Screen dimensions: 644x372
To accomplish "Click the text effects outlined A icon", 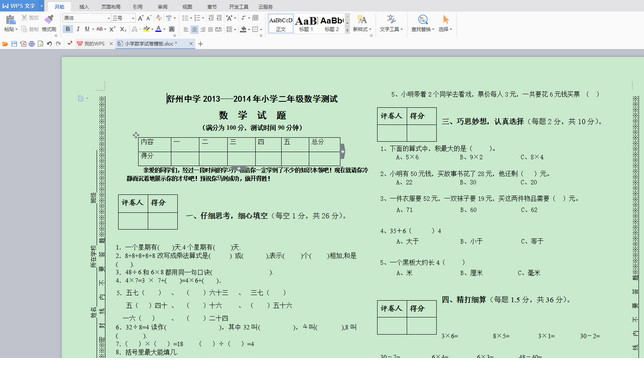I will coord(134,29).
